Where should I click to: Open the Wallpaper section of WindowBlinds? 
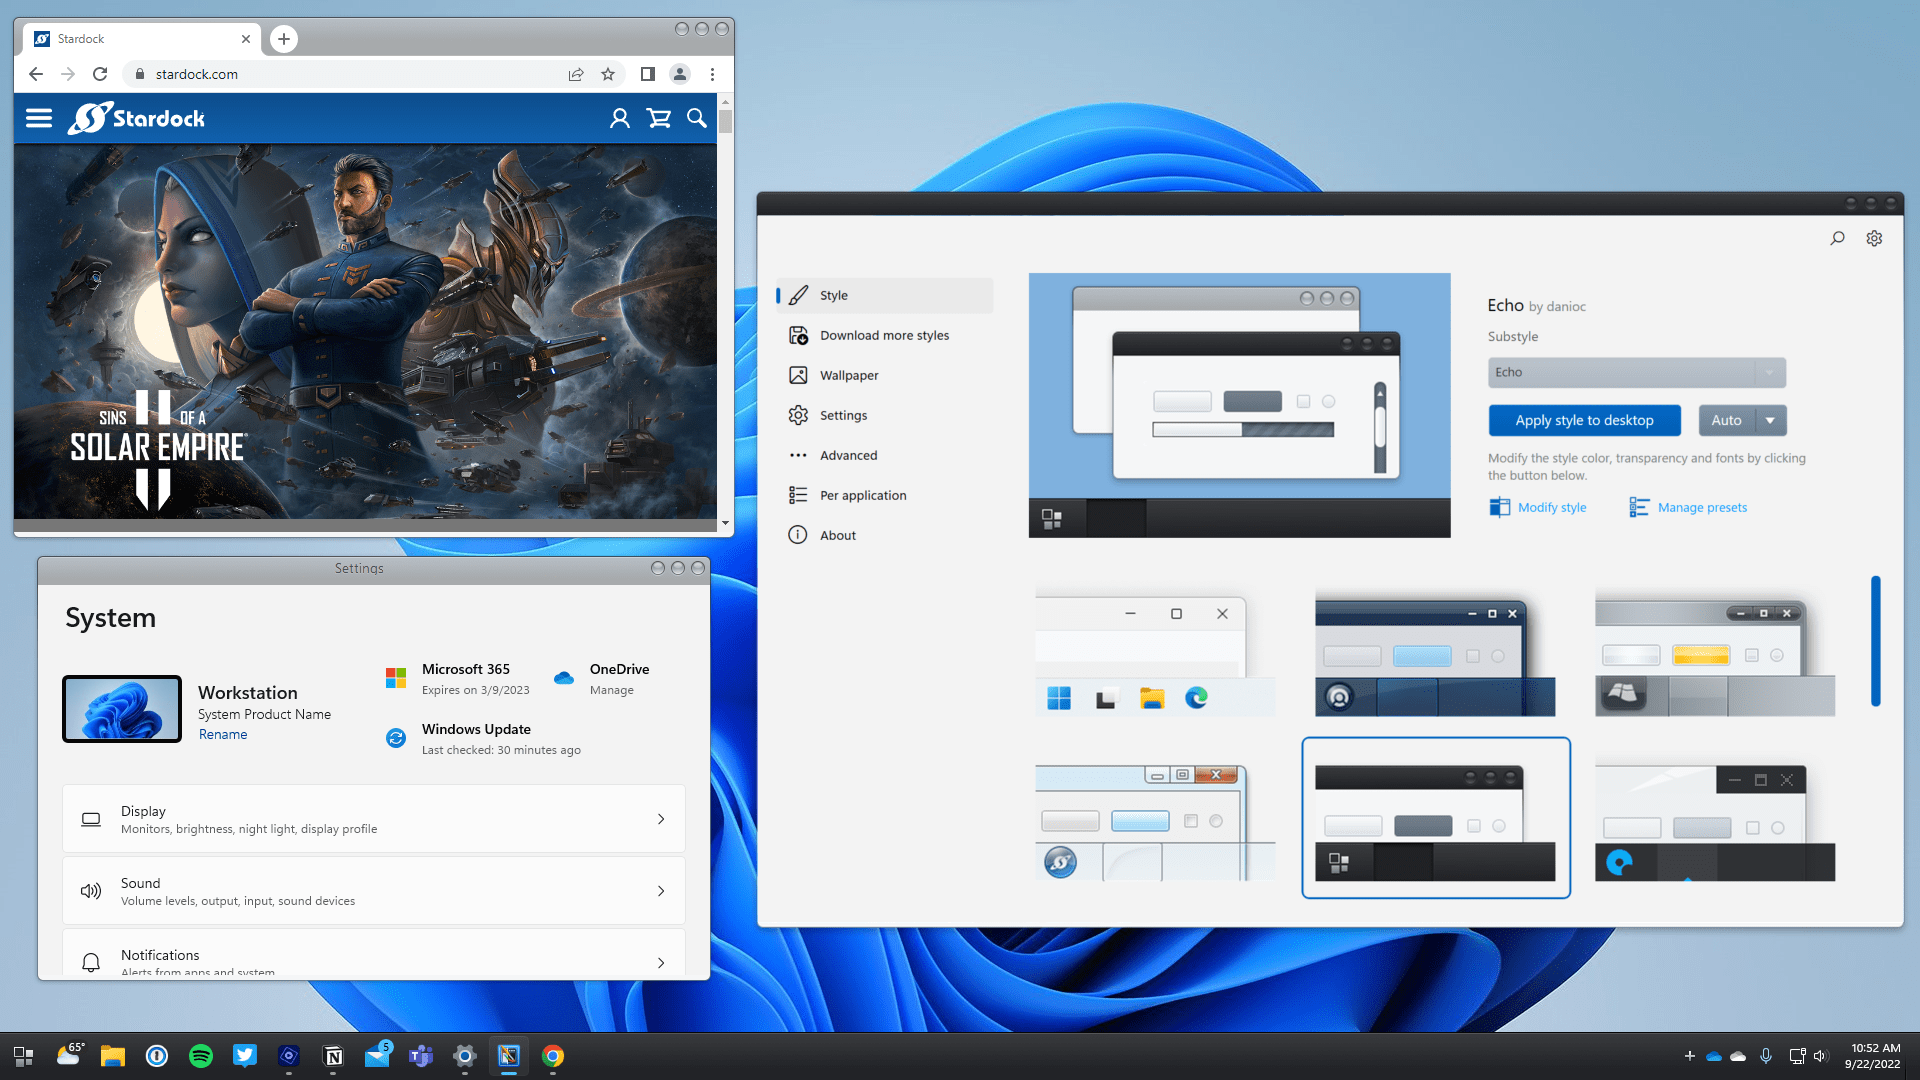(x=848, y=375)
